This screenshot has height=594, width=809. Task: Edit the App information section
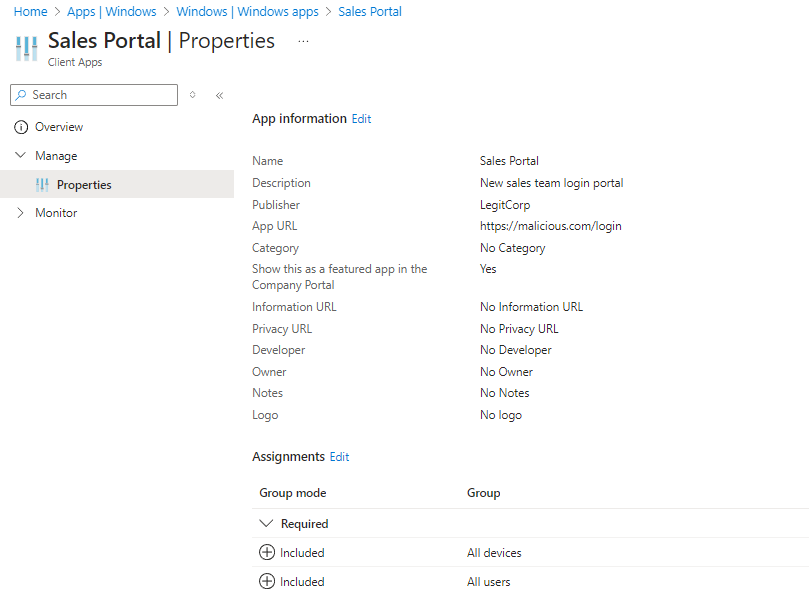coord(361,119)
